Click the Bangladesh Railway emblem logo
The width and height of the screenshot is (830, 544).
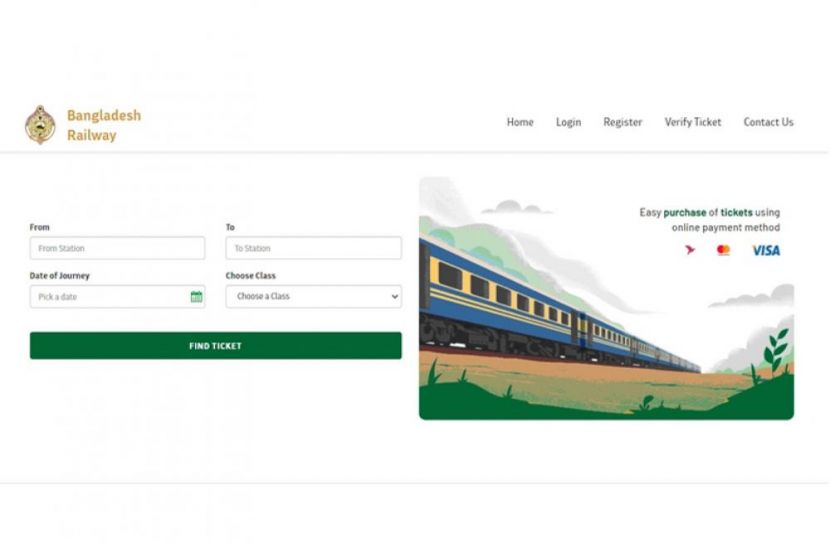[x=40, y=125]
